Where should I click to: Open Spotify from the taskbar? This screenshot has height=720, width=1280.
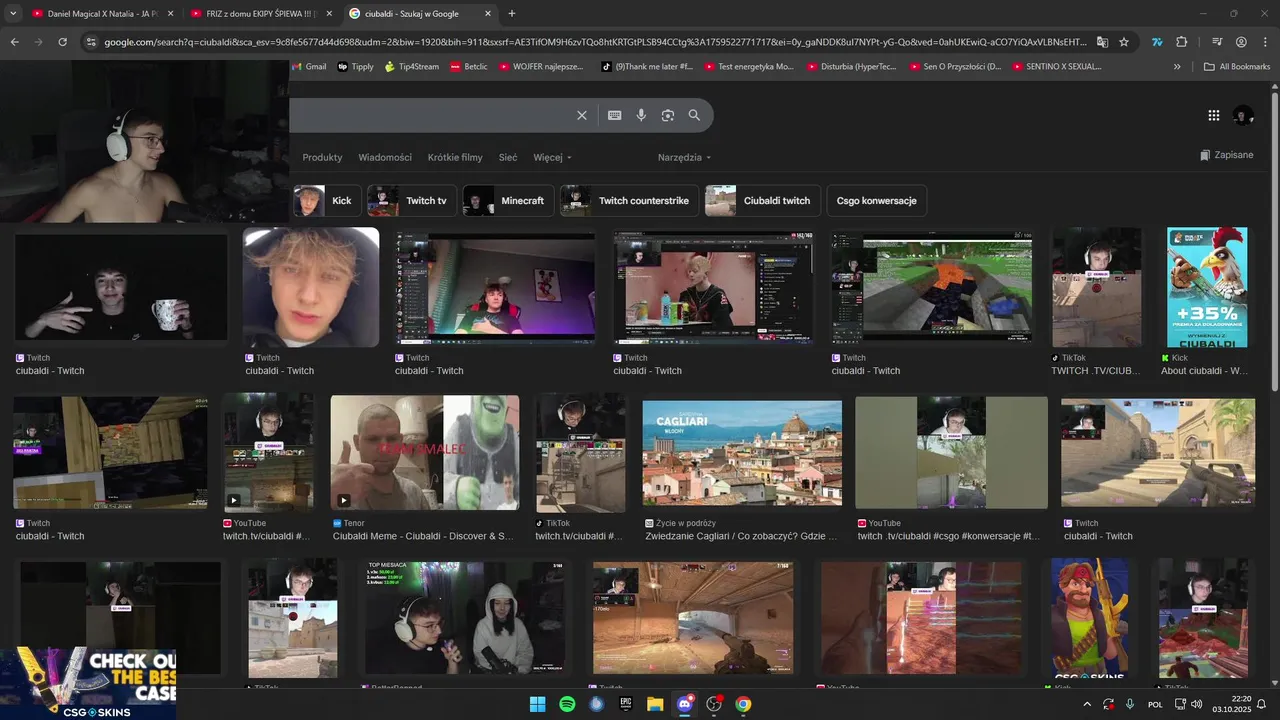(x=567, y=704)
